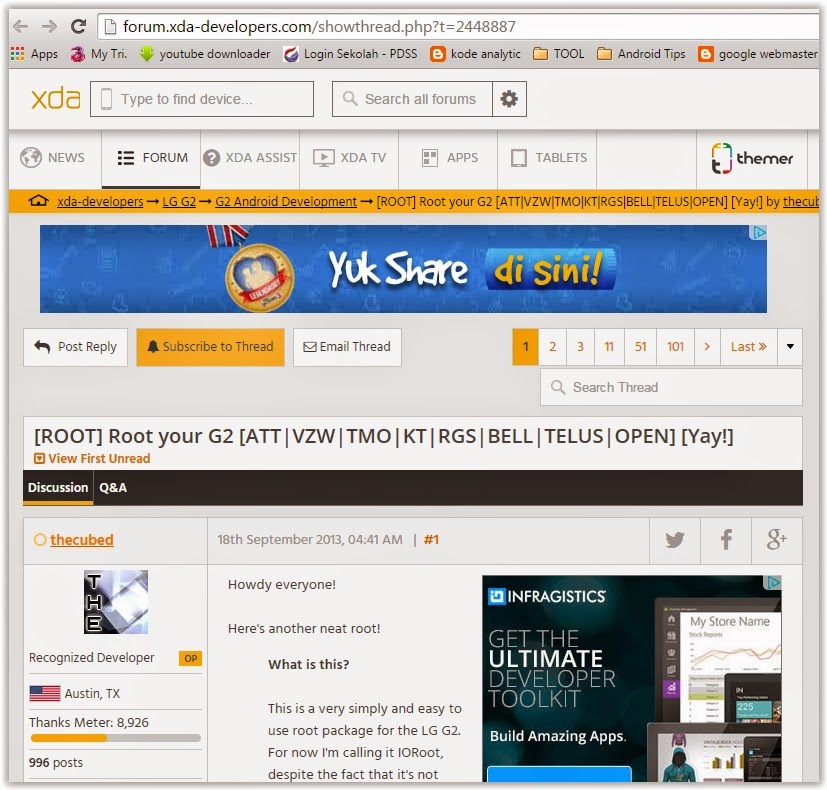The height and width of the screenshot is (790, 827).
Task: Share post on Twitter
Action: pos(675,540)
